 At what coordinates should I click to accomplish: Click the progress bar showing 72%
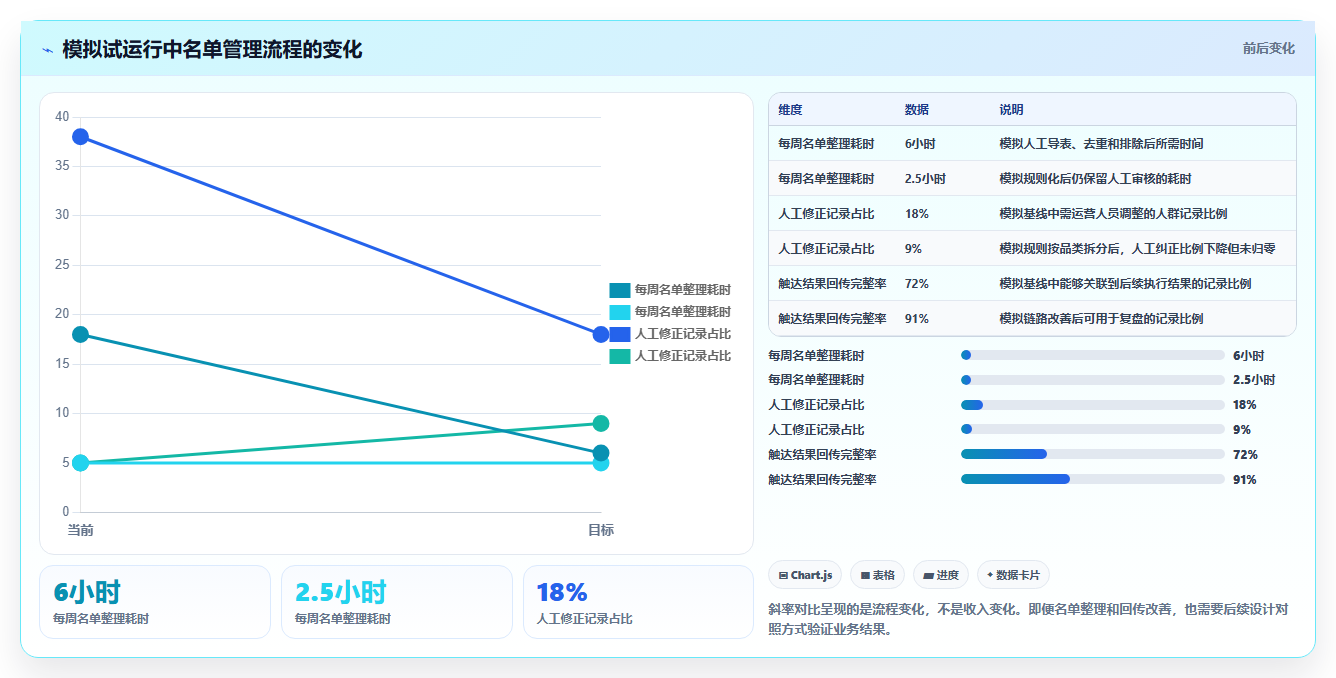click(1092, 454)
